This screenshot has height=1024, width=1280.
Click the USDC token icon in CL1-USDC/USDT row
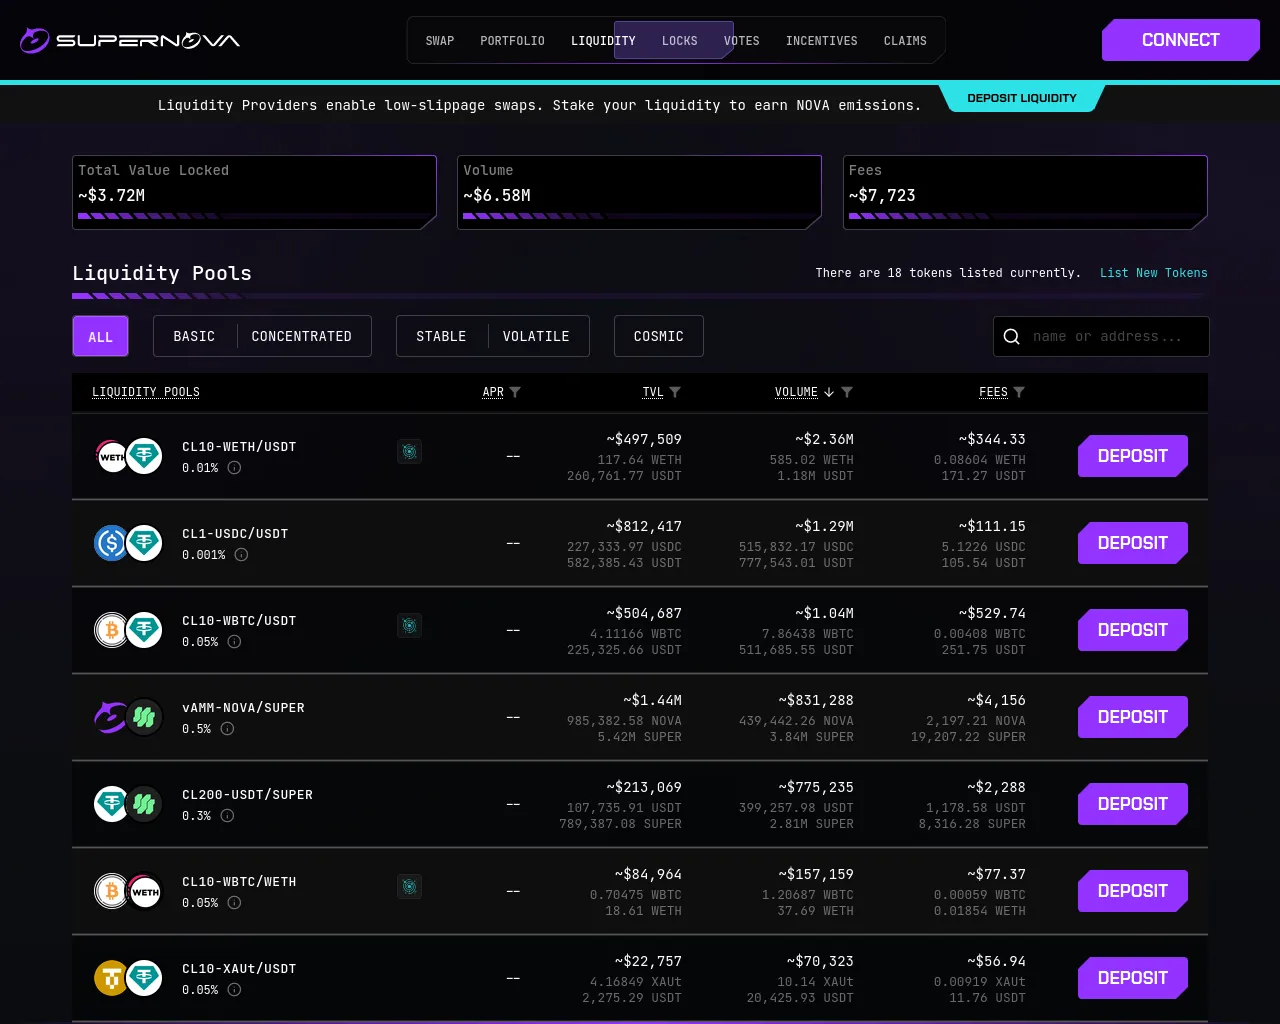(x=111, y=543)
